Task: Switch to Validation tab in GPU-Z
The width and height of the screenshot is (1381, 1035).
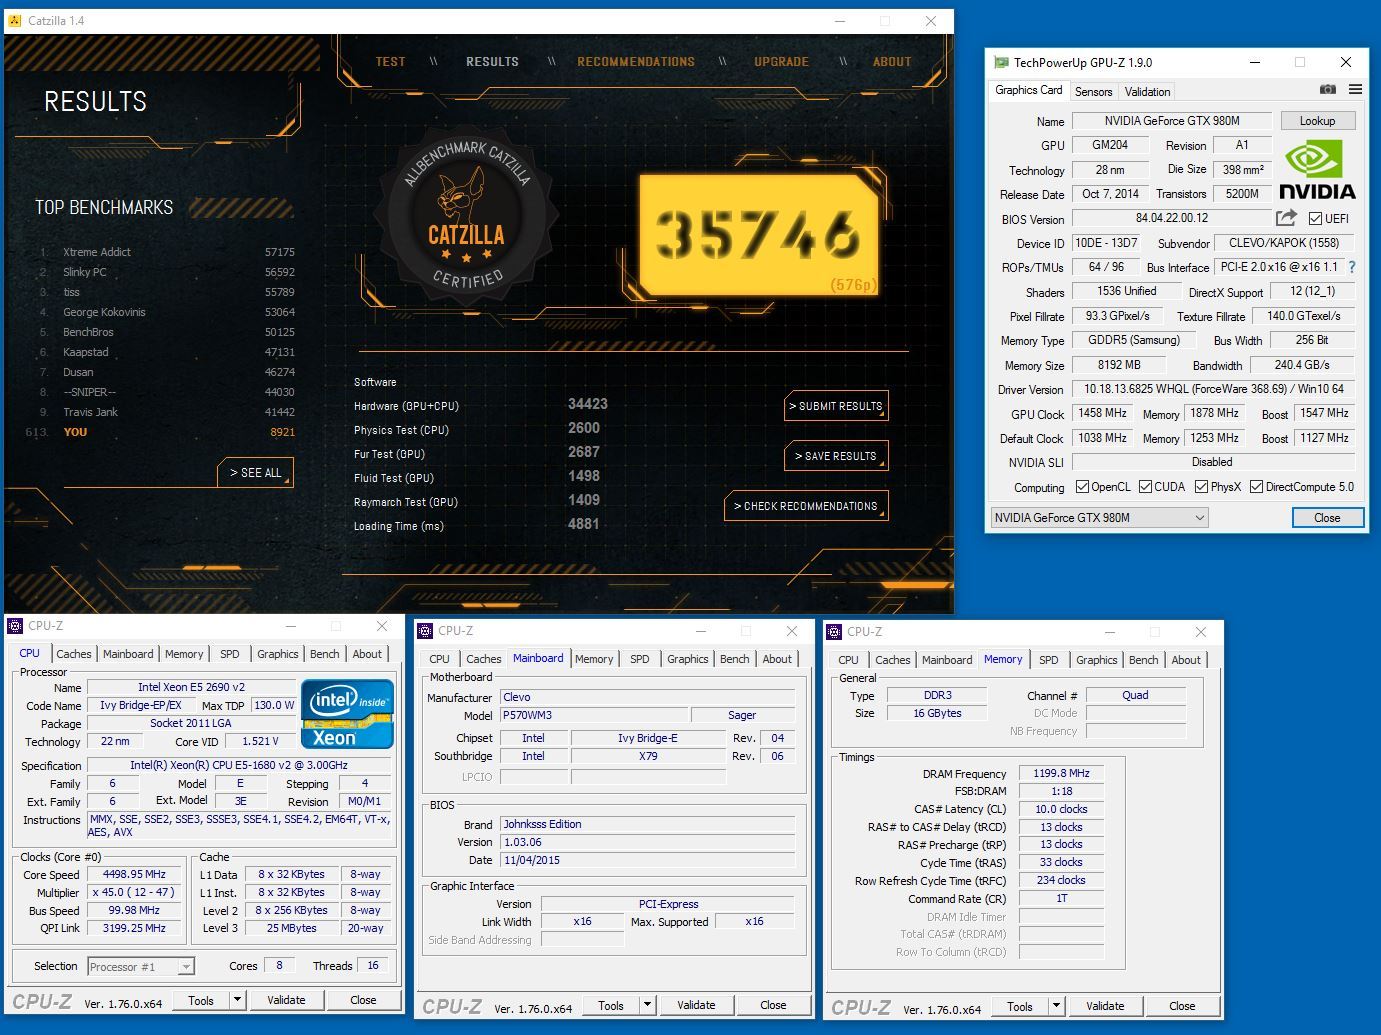Action: point(1147,91)
